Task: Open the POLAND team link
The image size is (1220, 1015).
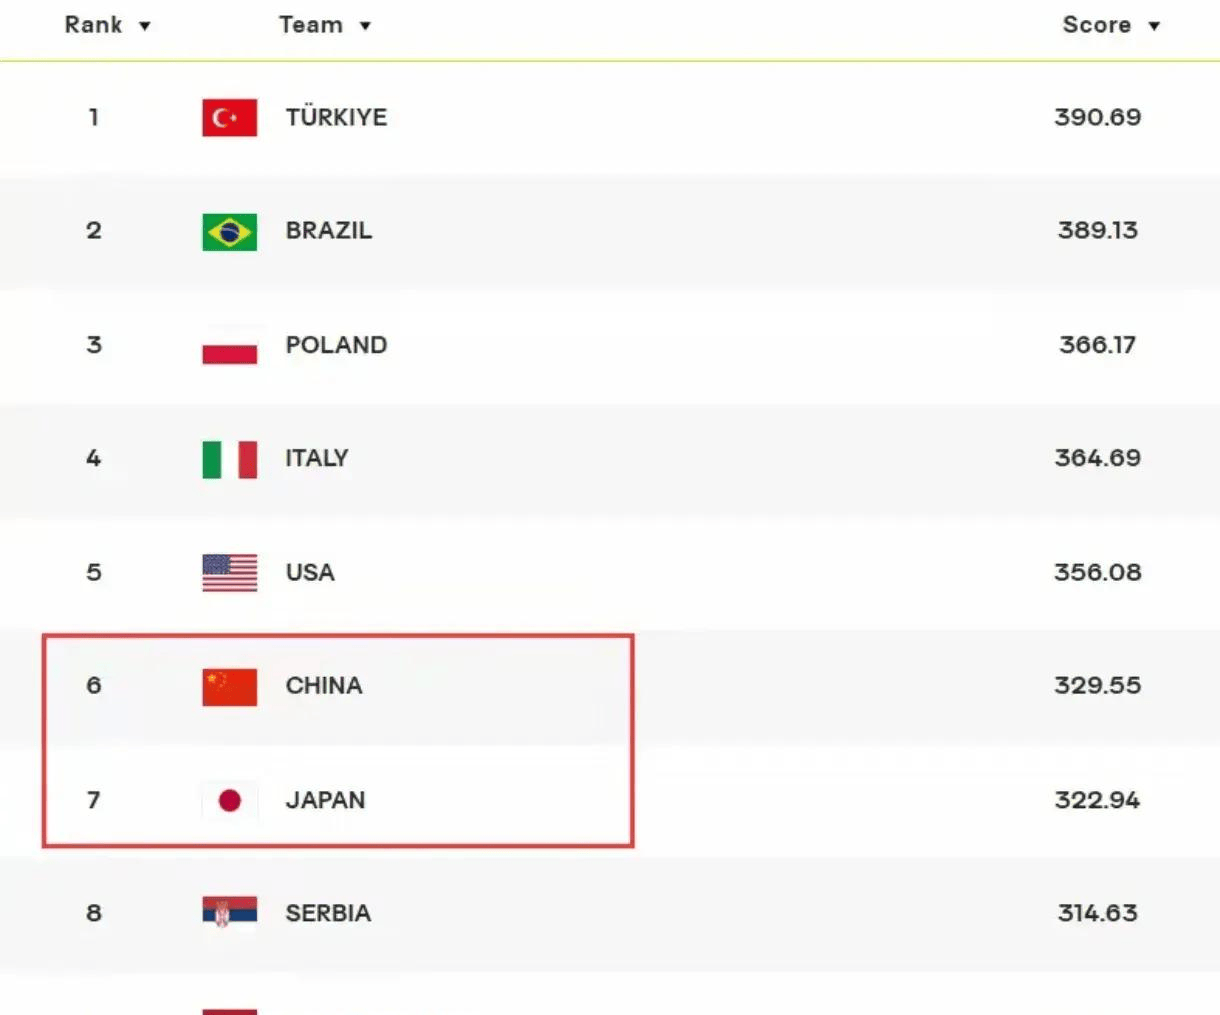Action: (336, 345)
